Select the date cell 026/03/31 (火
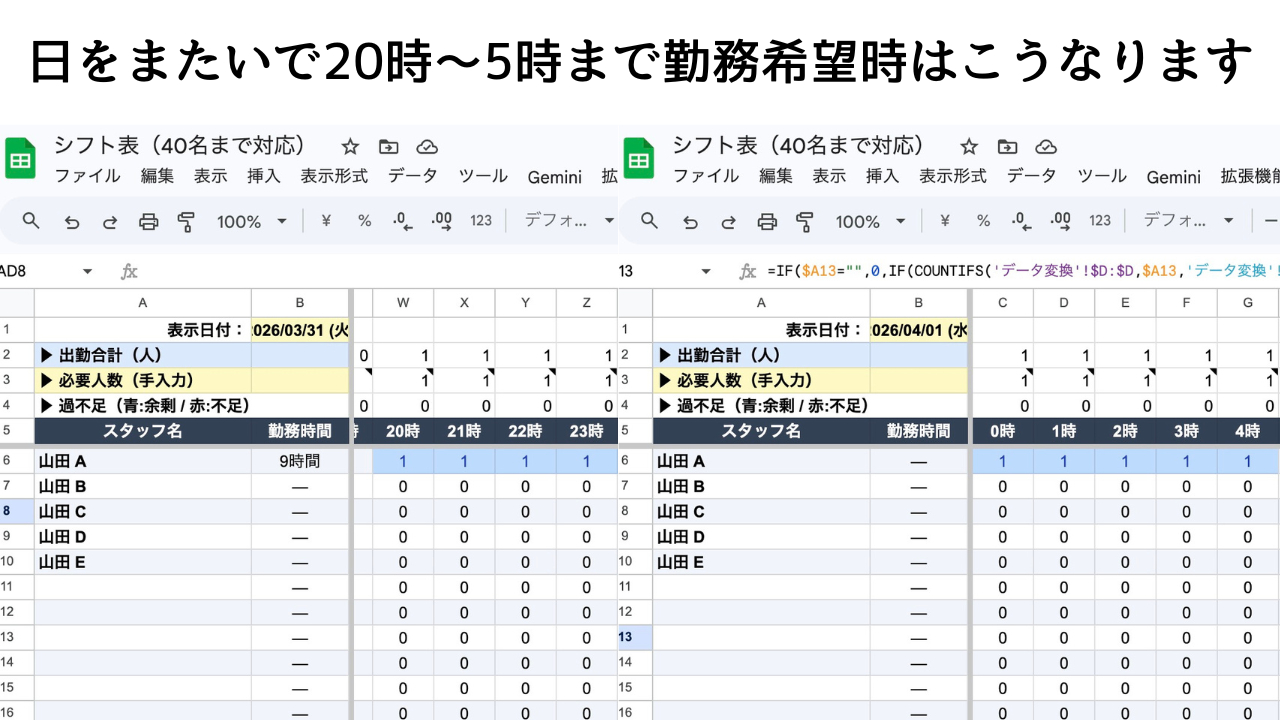The height and width of the screenshot is (720, 1280). [x=300, y=330]
